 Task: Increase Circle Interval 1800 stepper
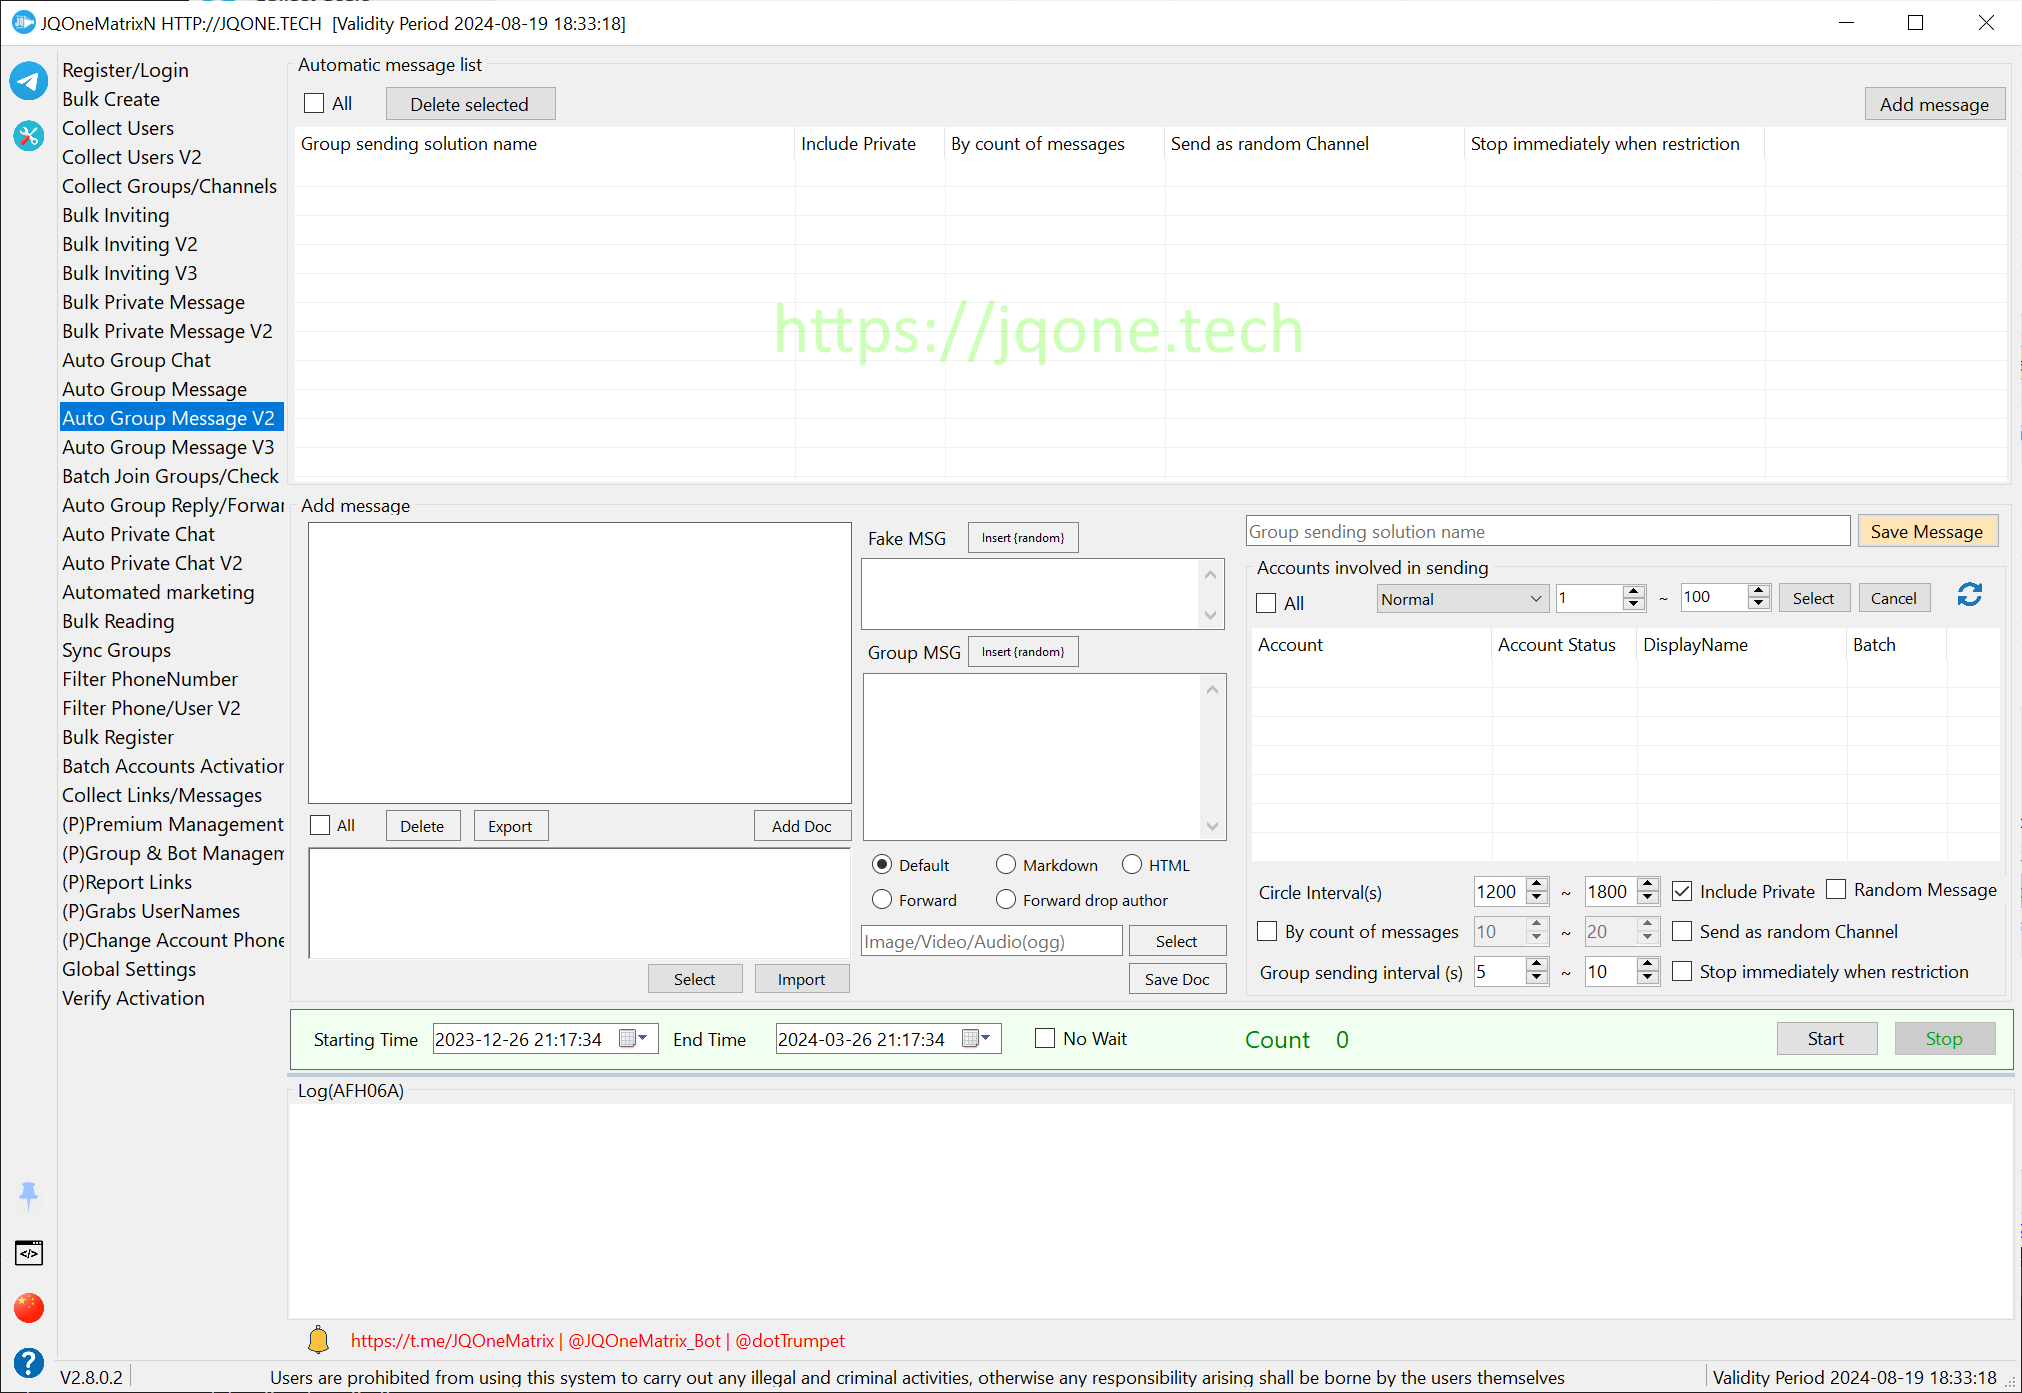tap(1648, 885)
